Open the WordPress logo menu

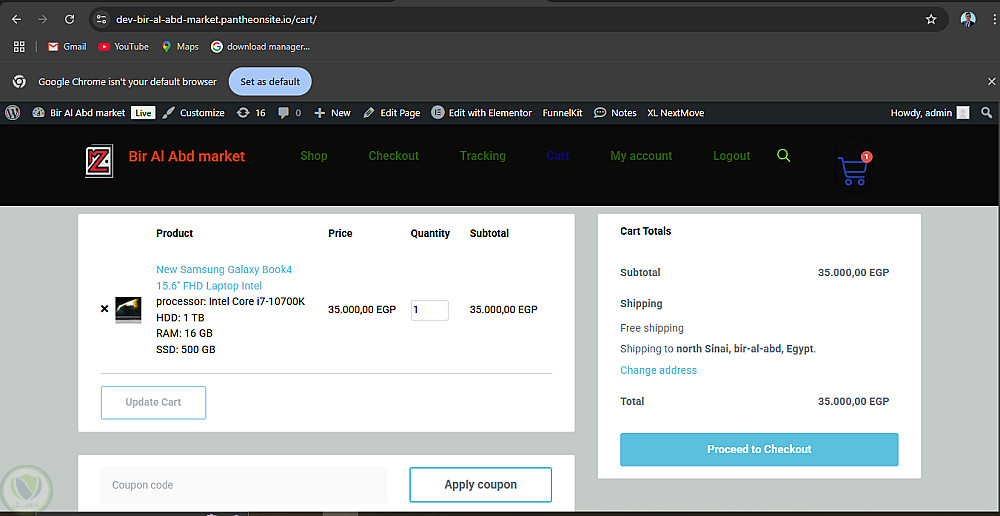click(13, 113)
